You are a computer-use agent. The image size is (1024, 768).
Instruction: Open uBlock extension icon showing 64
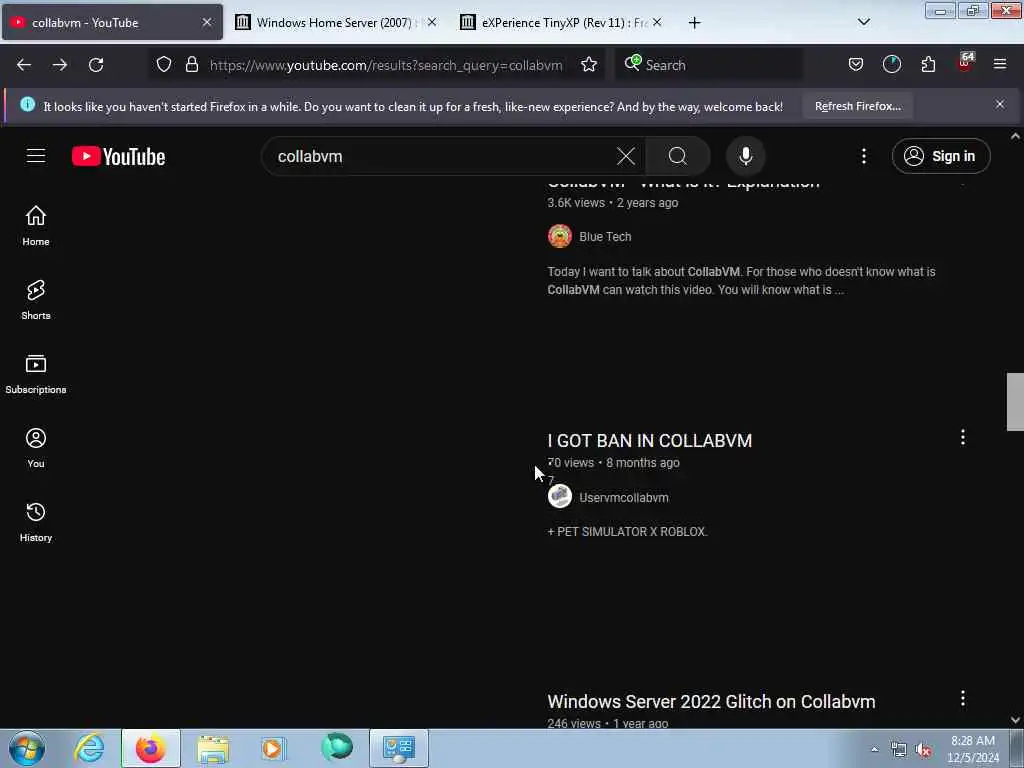965,63
